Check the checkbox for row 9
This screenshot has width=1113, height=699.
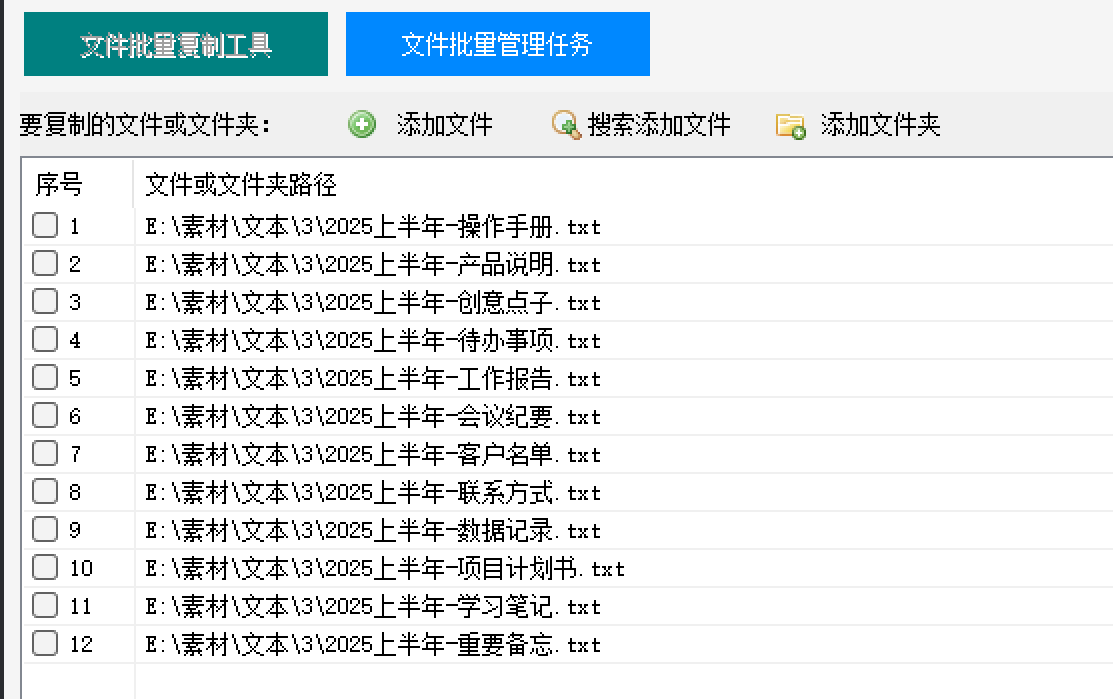click(44, 530)
